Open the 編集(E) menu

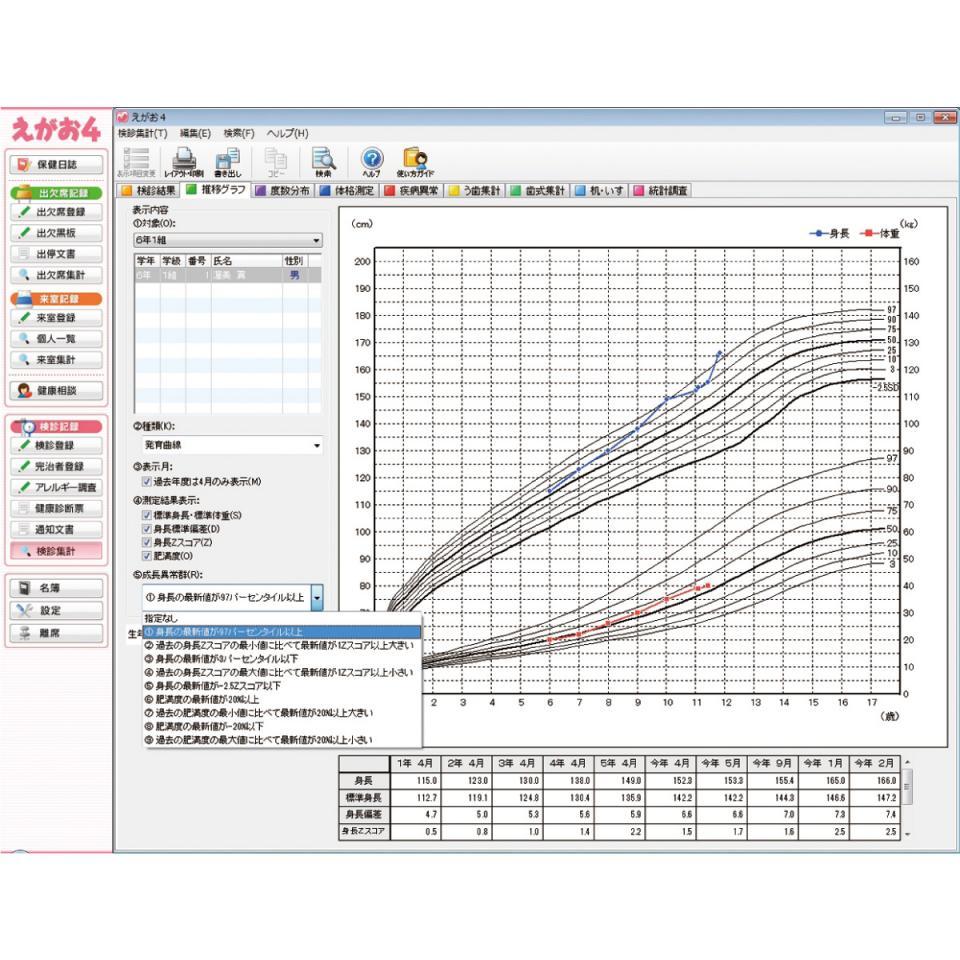click(195, 133)
